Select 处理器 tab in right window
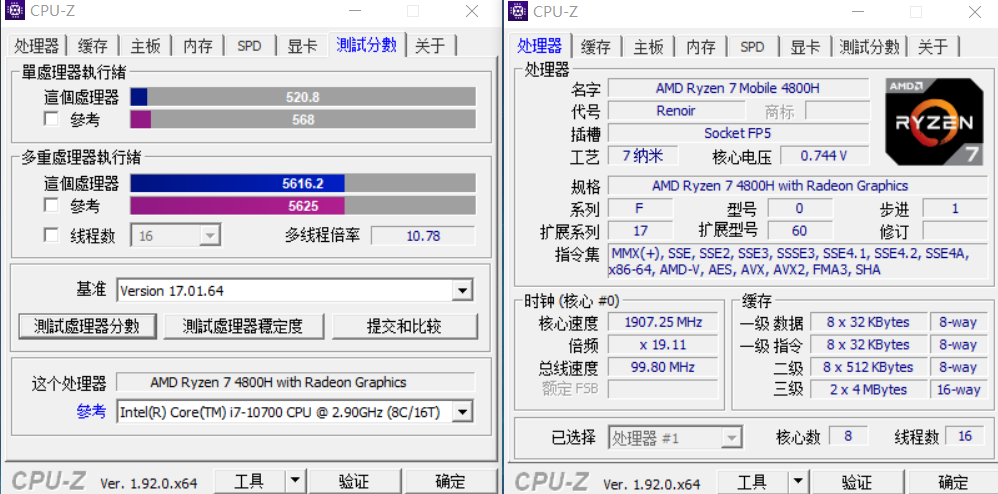 click(540, 45)
